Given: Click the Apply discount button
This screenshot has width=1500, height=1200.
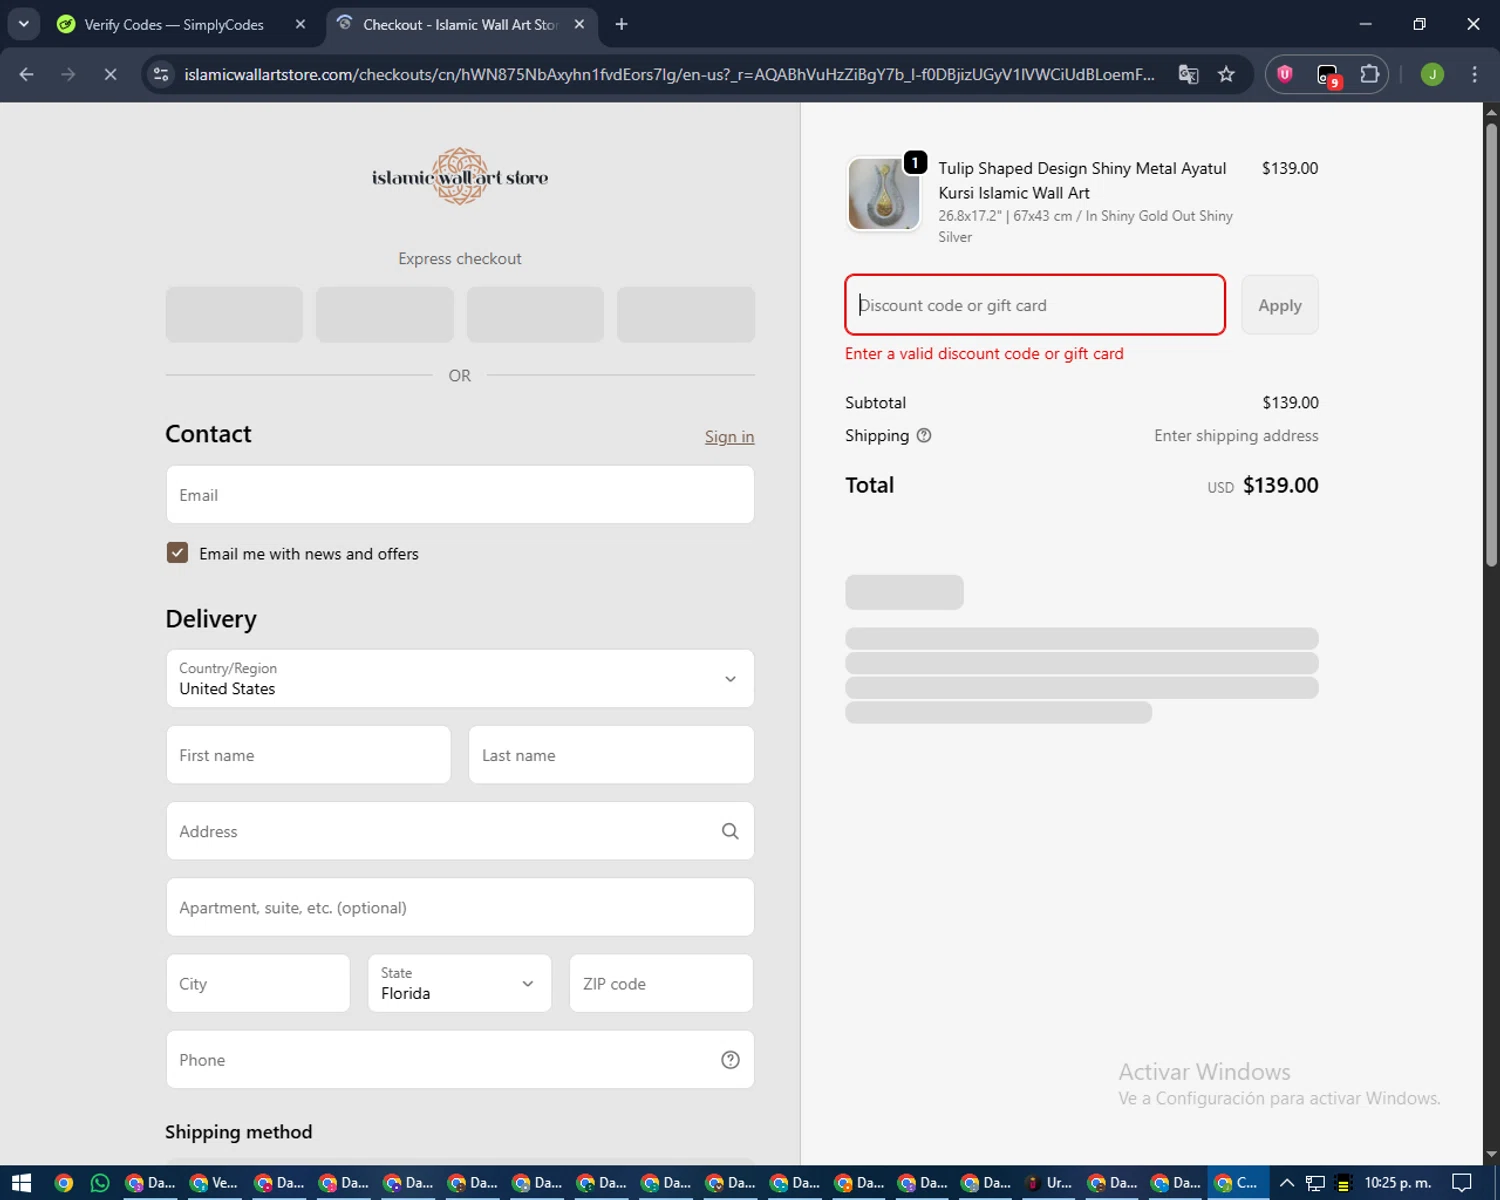Looking at the screenshot, I should coord(1280,305).
